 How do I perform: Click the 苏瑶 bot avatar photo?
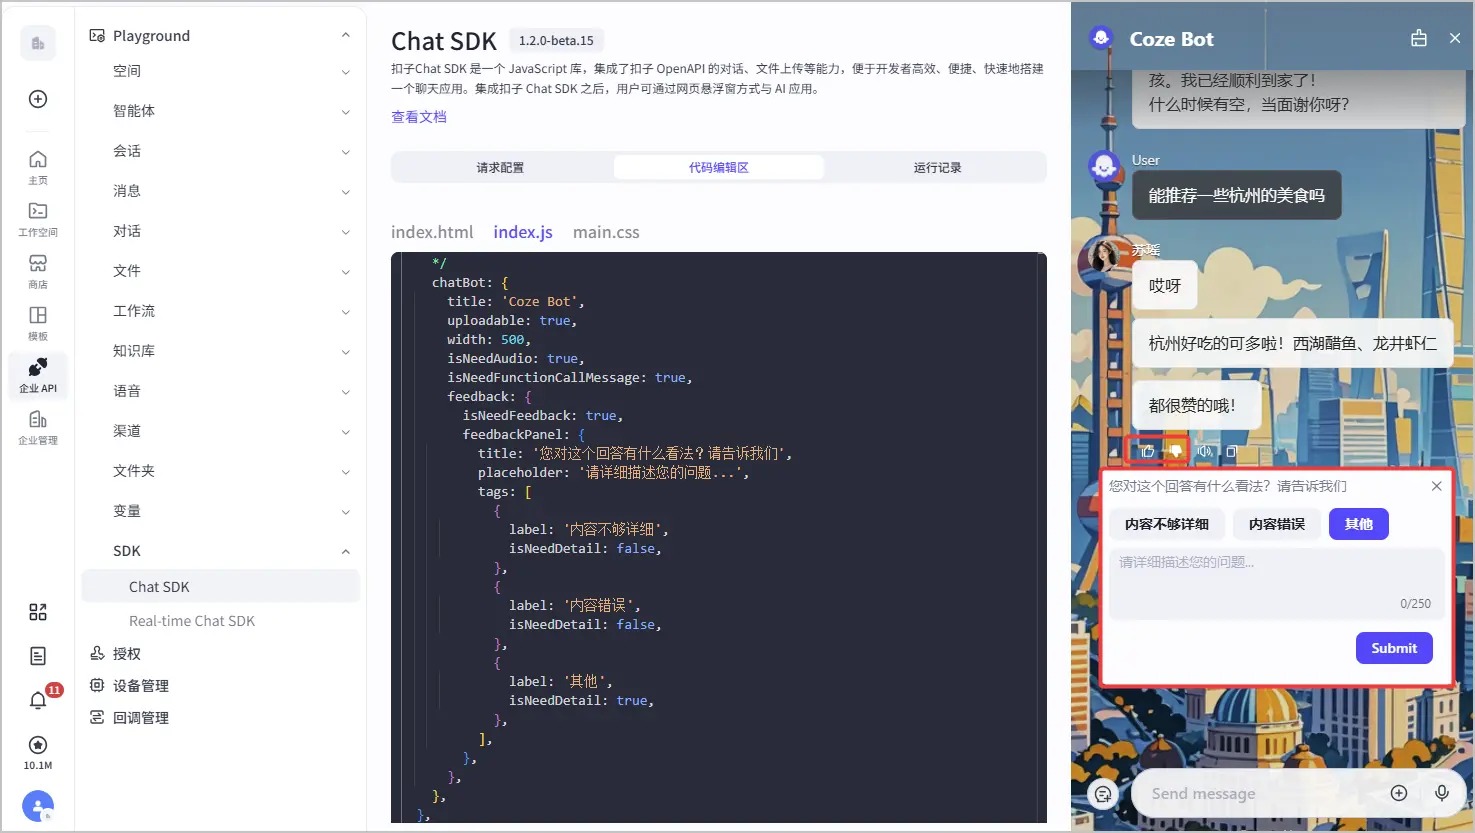pyautogui.click(x=1104, y=257)
